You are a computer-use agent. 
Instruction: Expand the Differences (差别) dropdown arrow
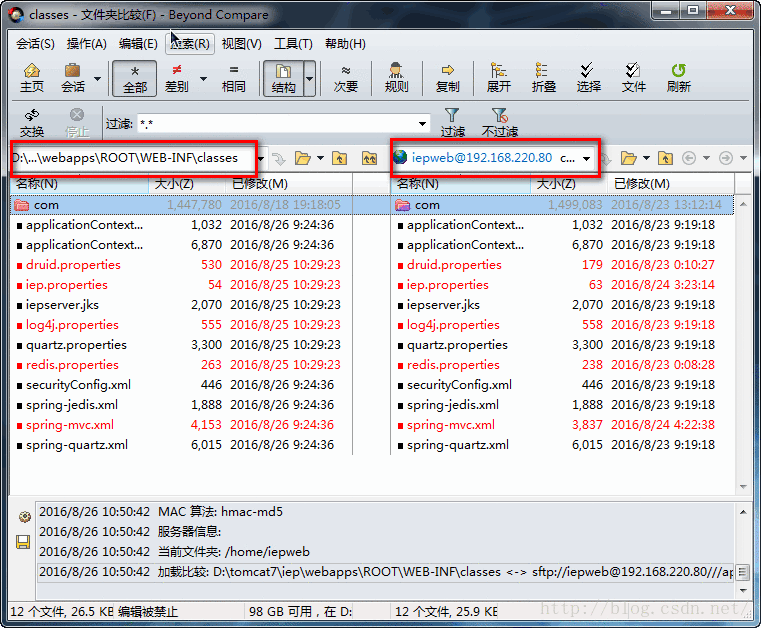coord(203,78)
